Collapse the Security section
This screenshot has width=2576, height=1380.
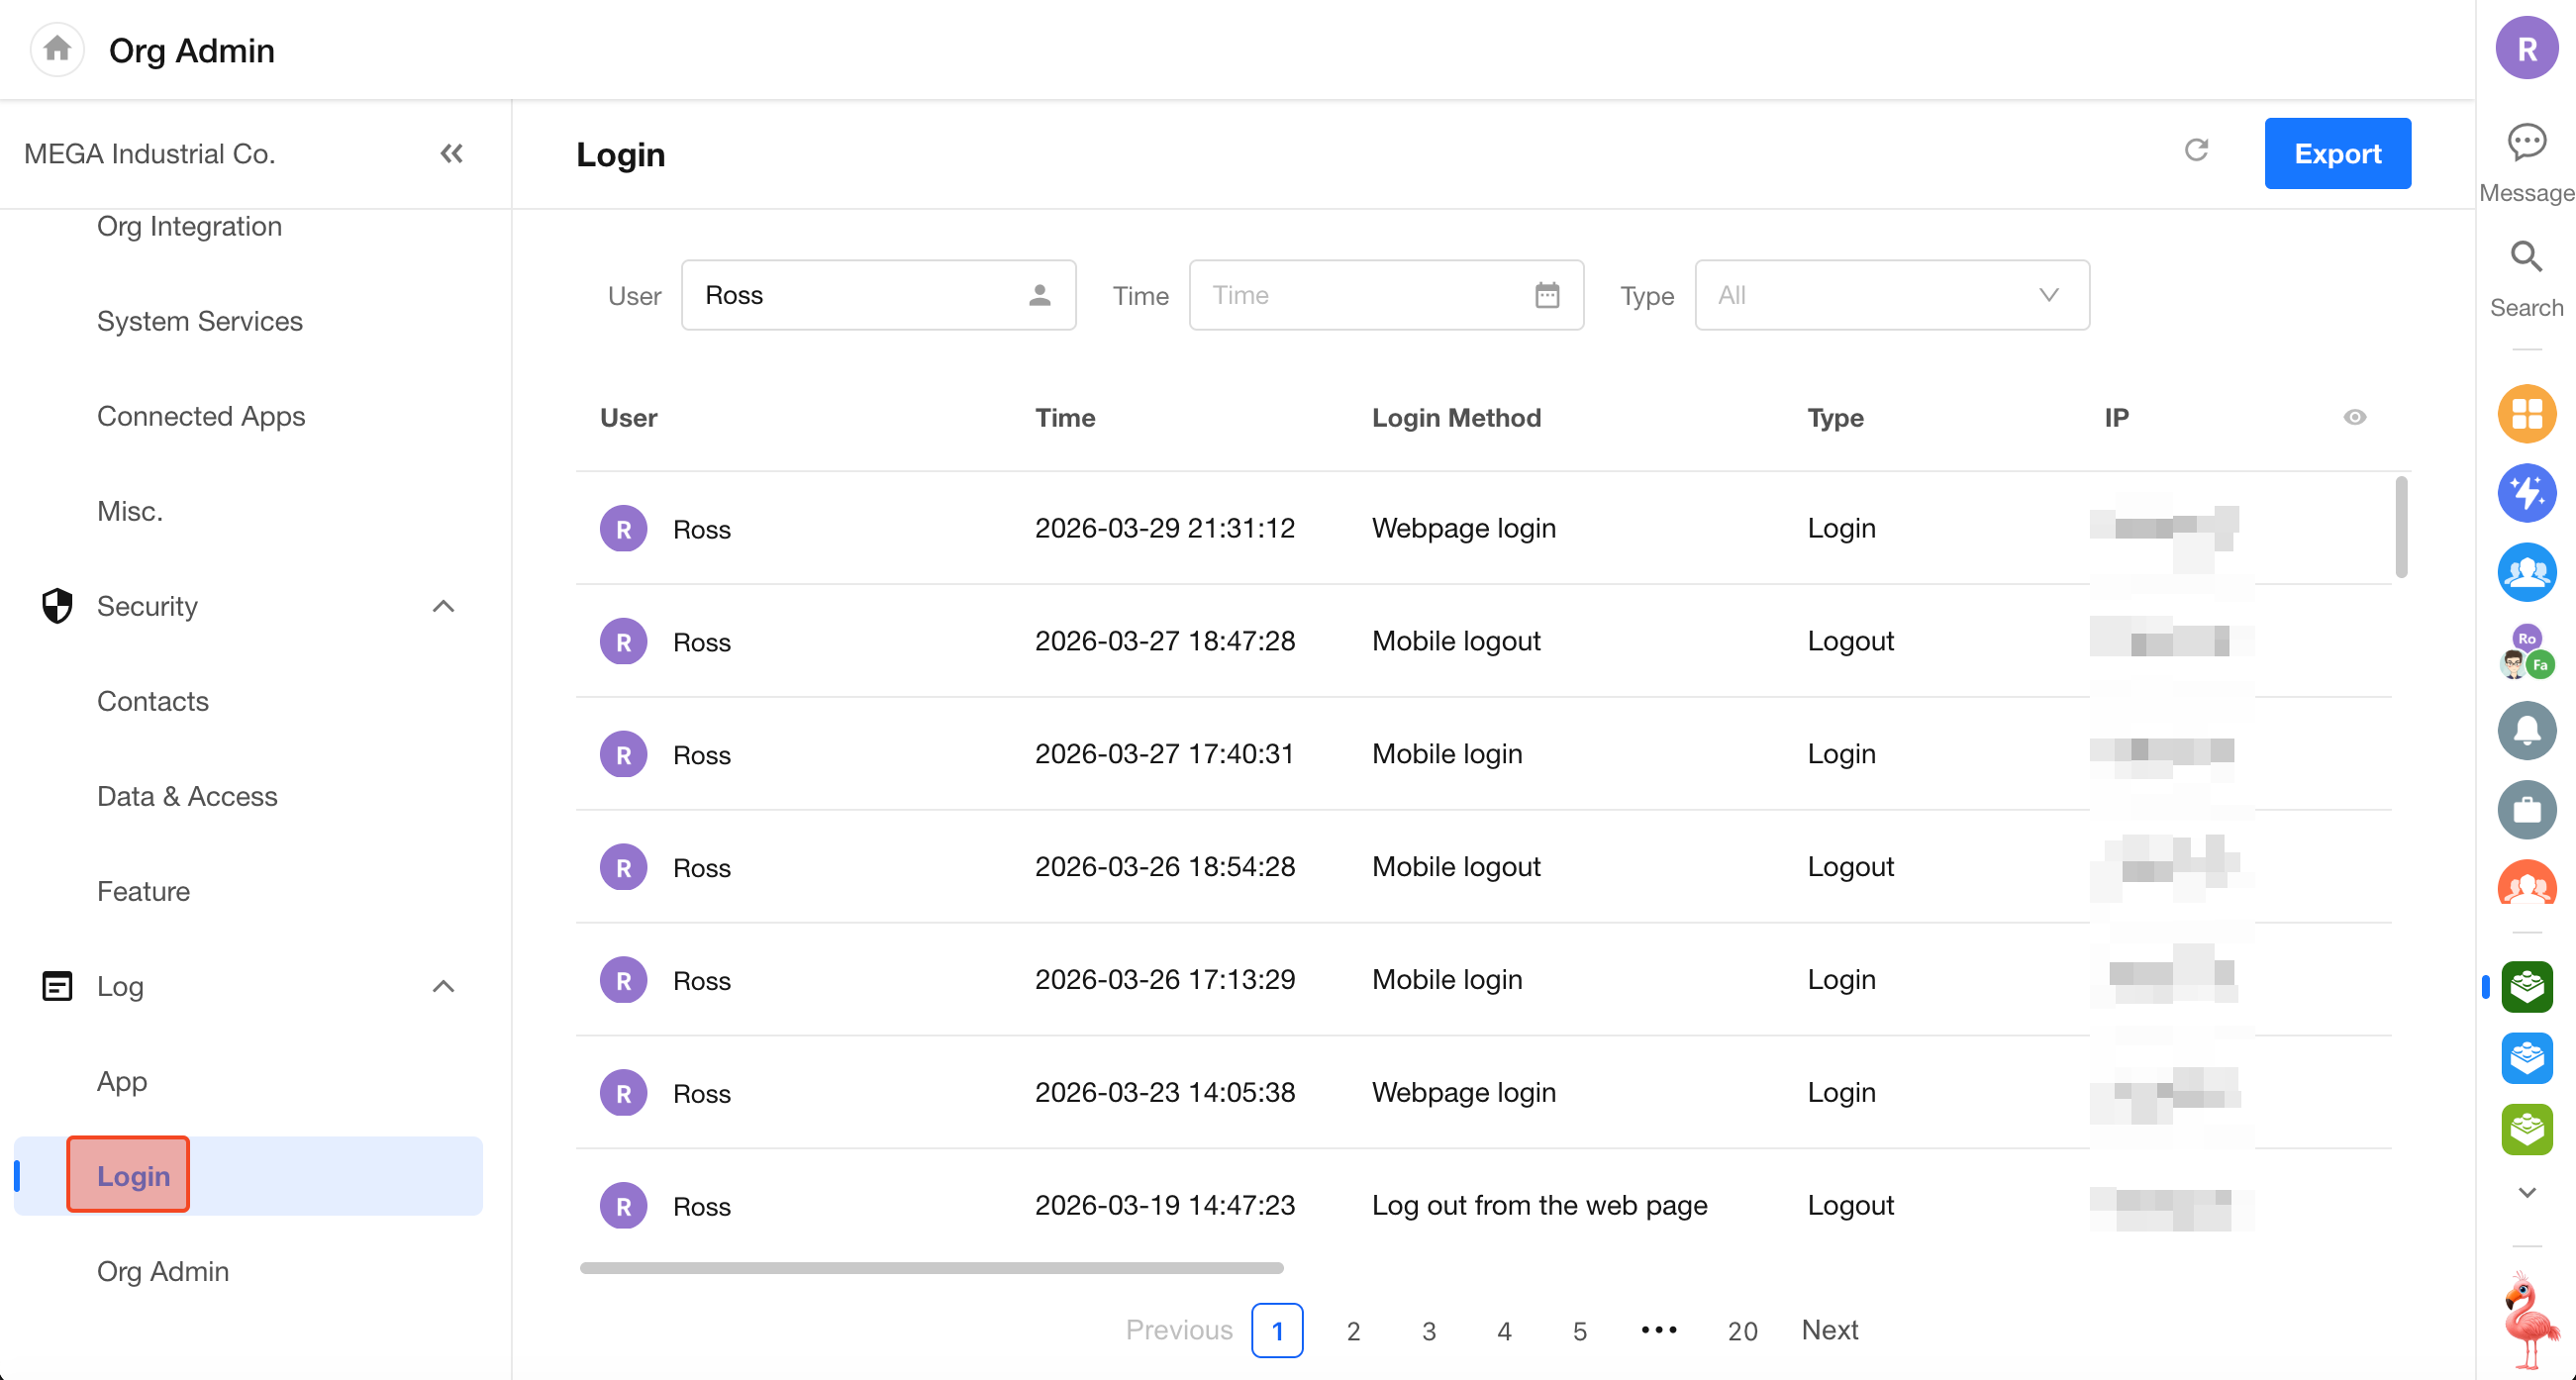coord(443,606)
